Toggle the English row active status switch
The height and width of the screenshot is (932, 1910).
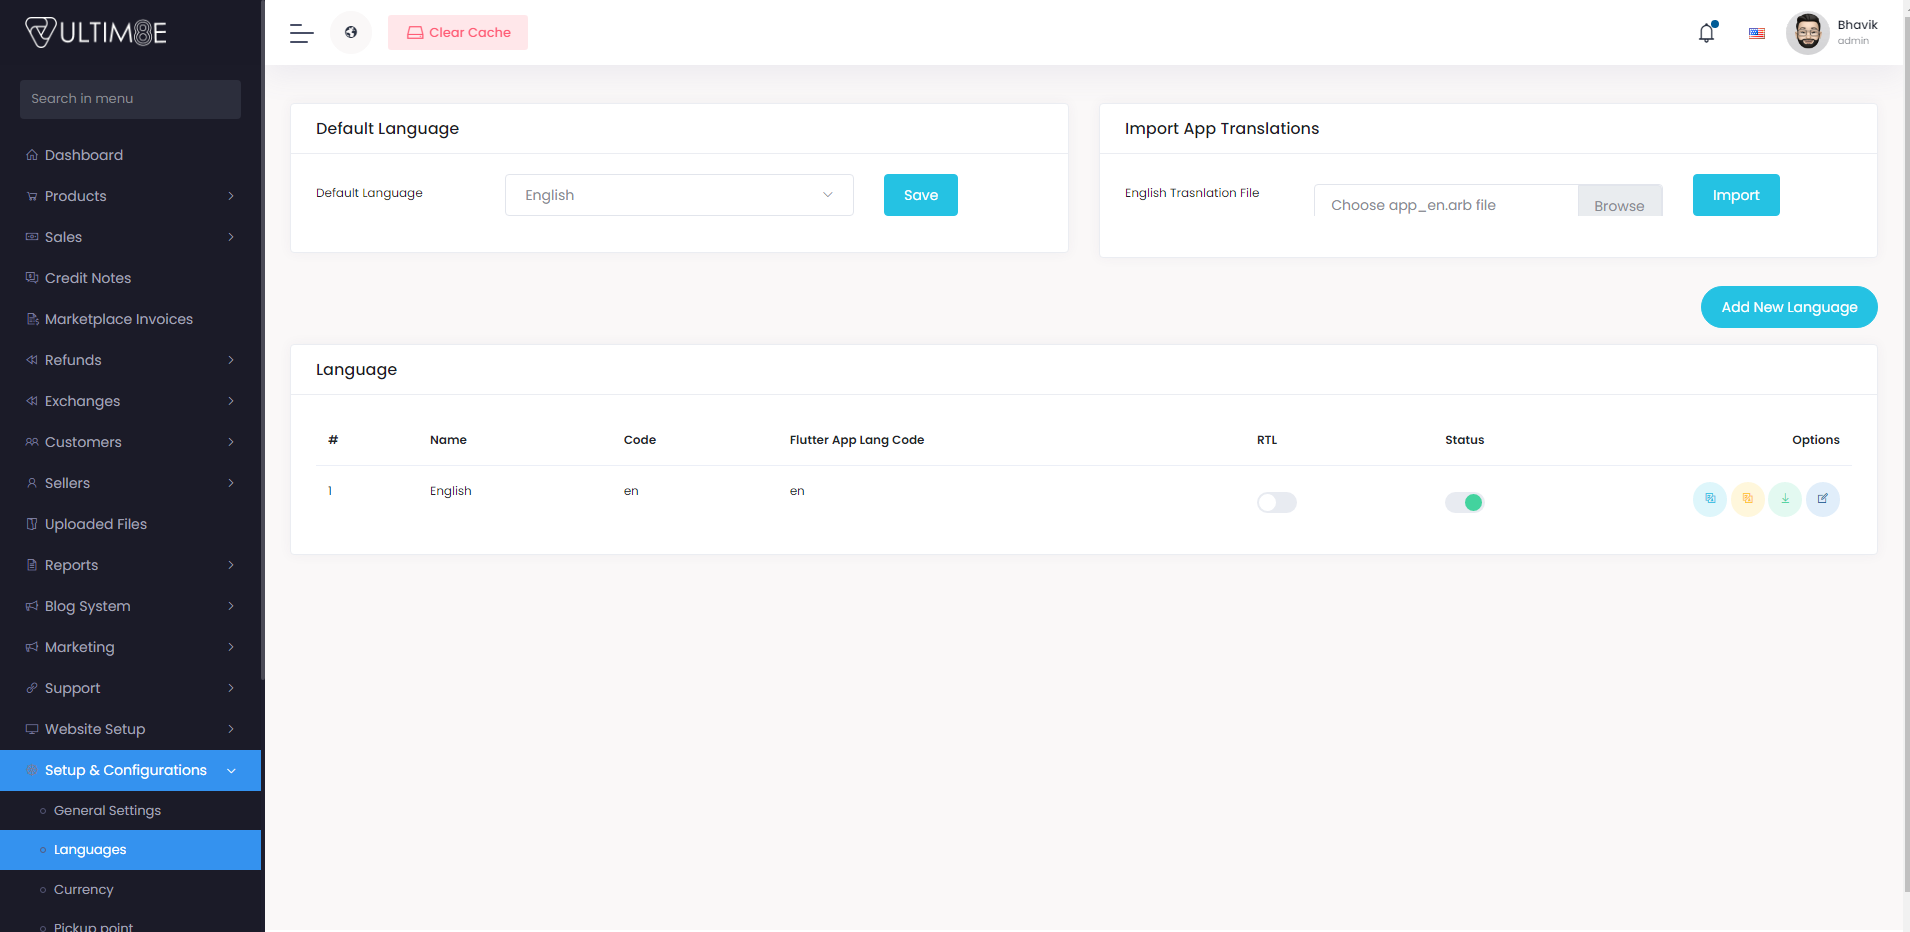1464,502
